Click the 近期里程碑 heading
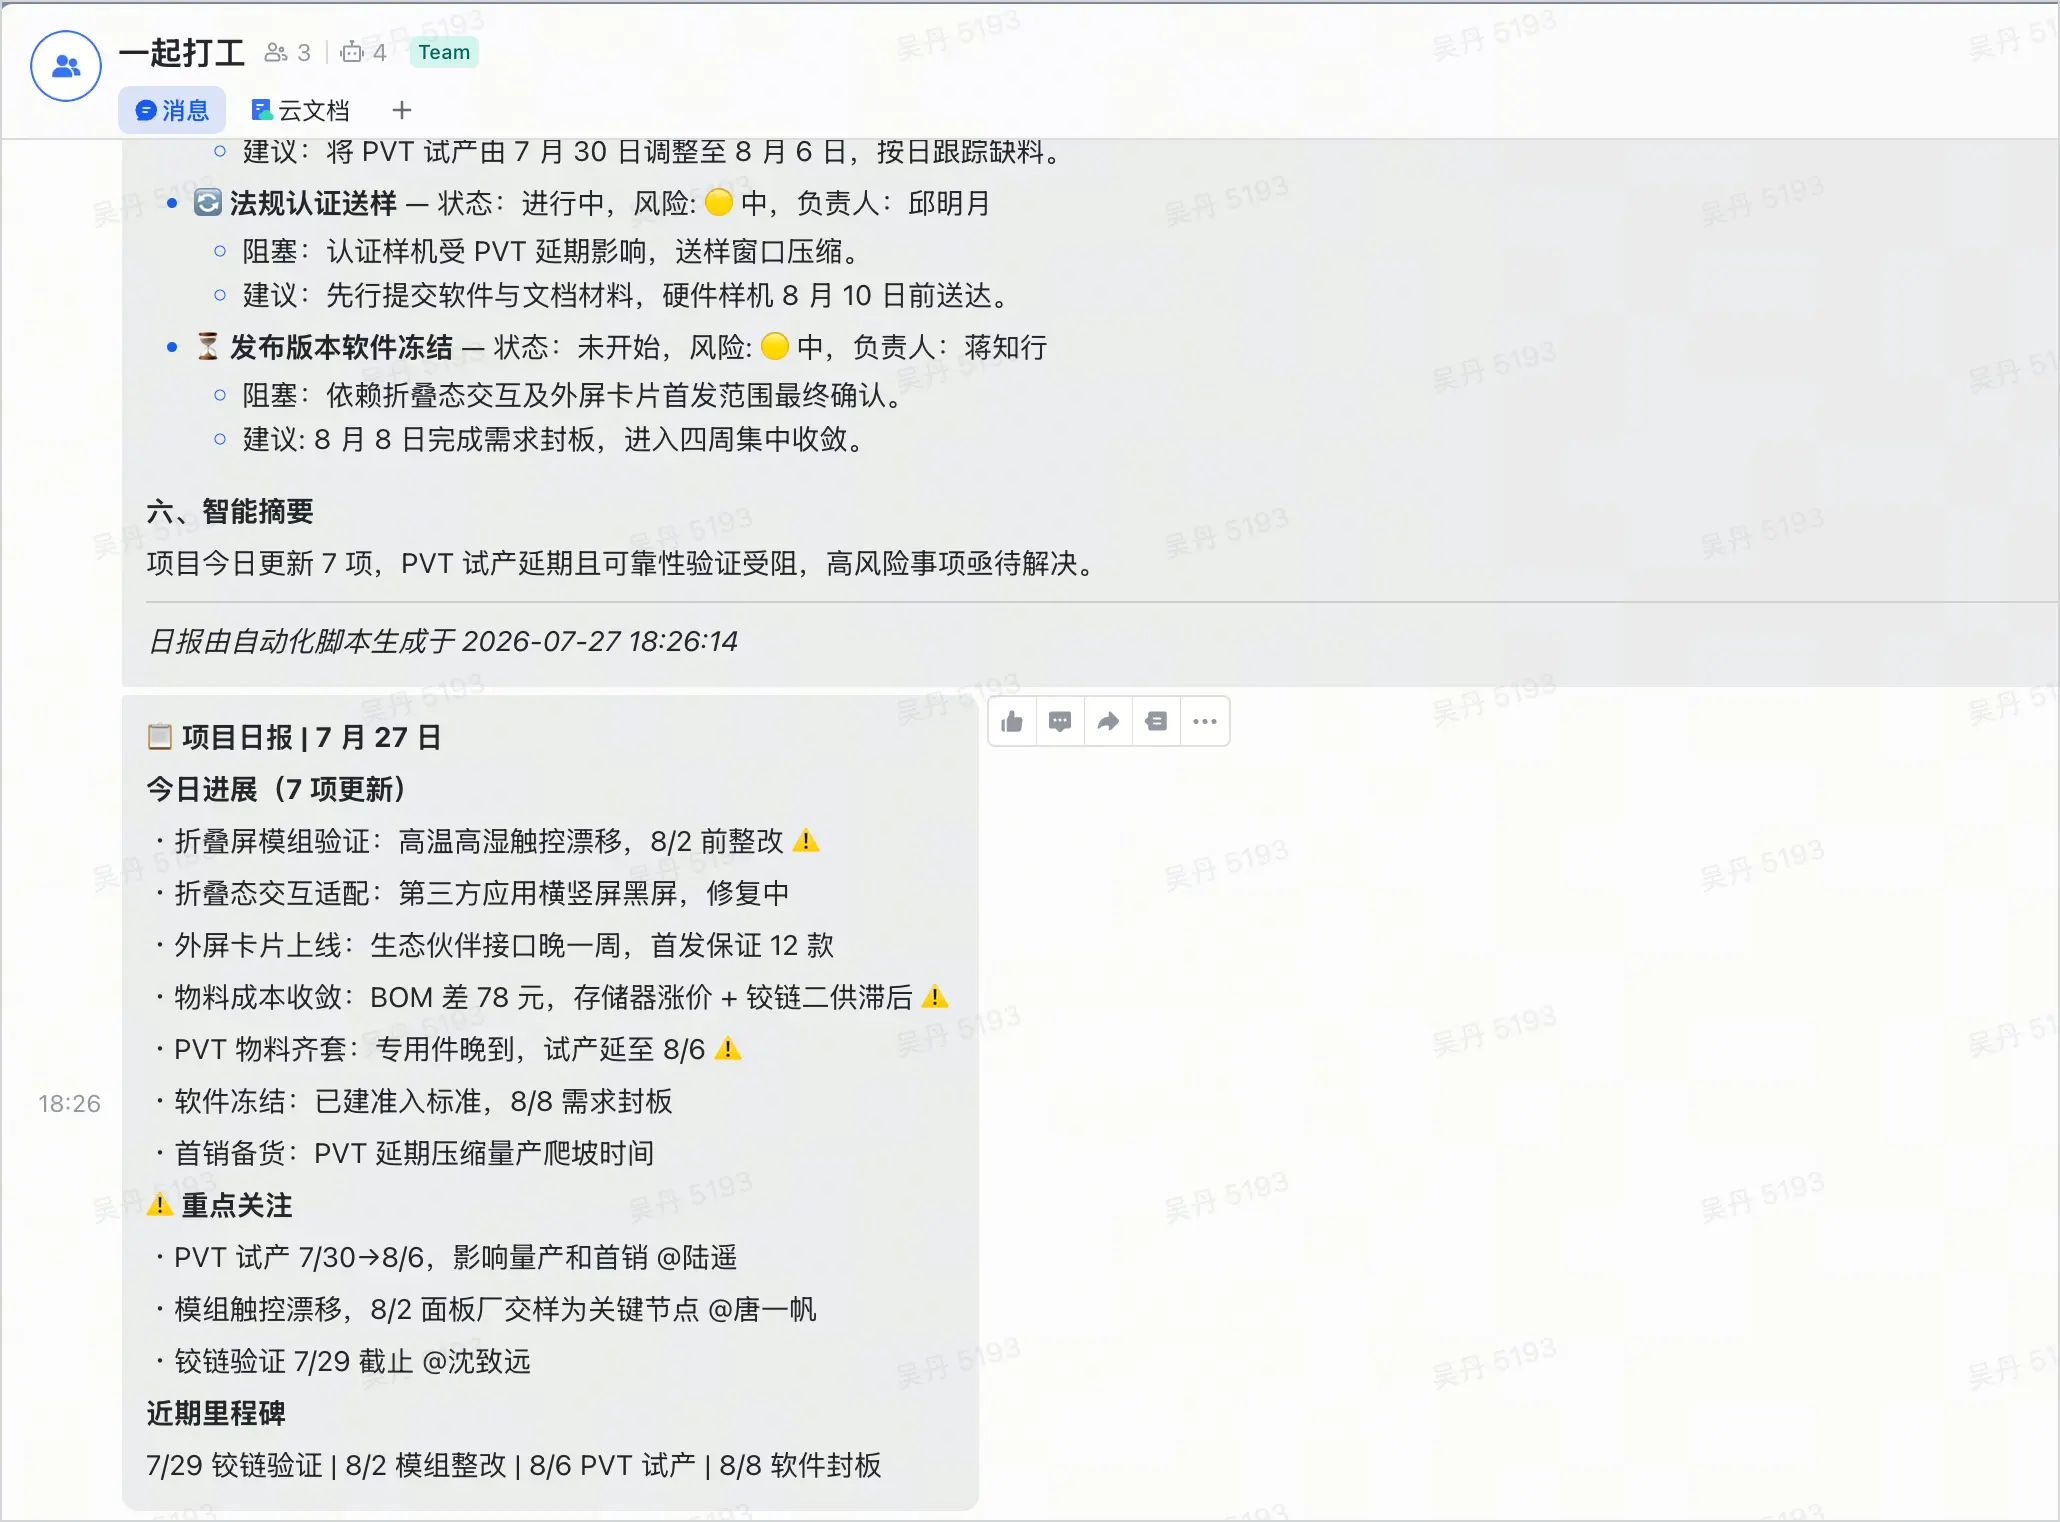2060x1522 pixels. [x=216, y=1413]
